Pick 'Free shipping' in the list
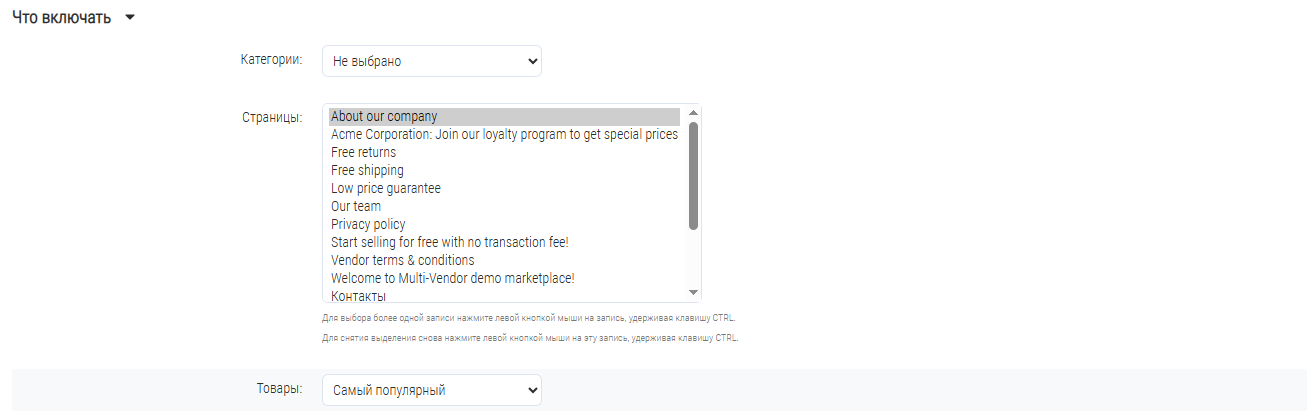Viewport: 1316px width, 416px height. (504, 170)
